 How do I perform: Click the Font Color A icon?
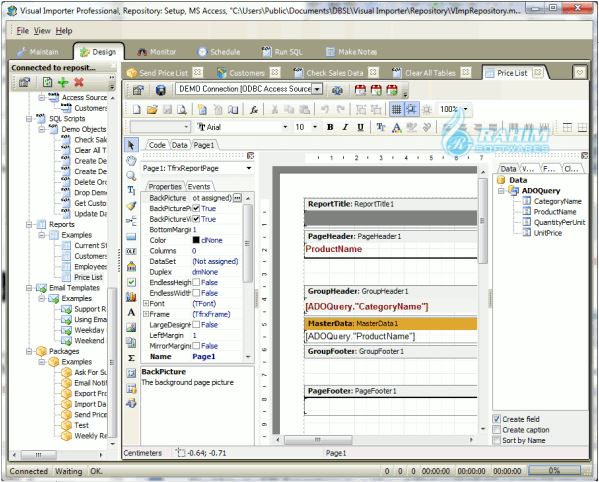(397, 127)
